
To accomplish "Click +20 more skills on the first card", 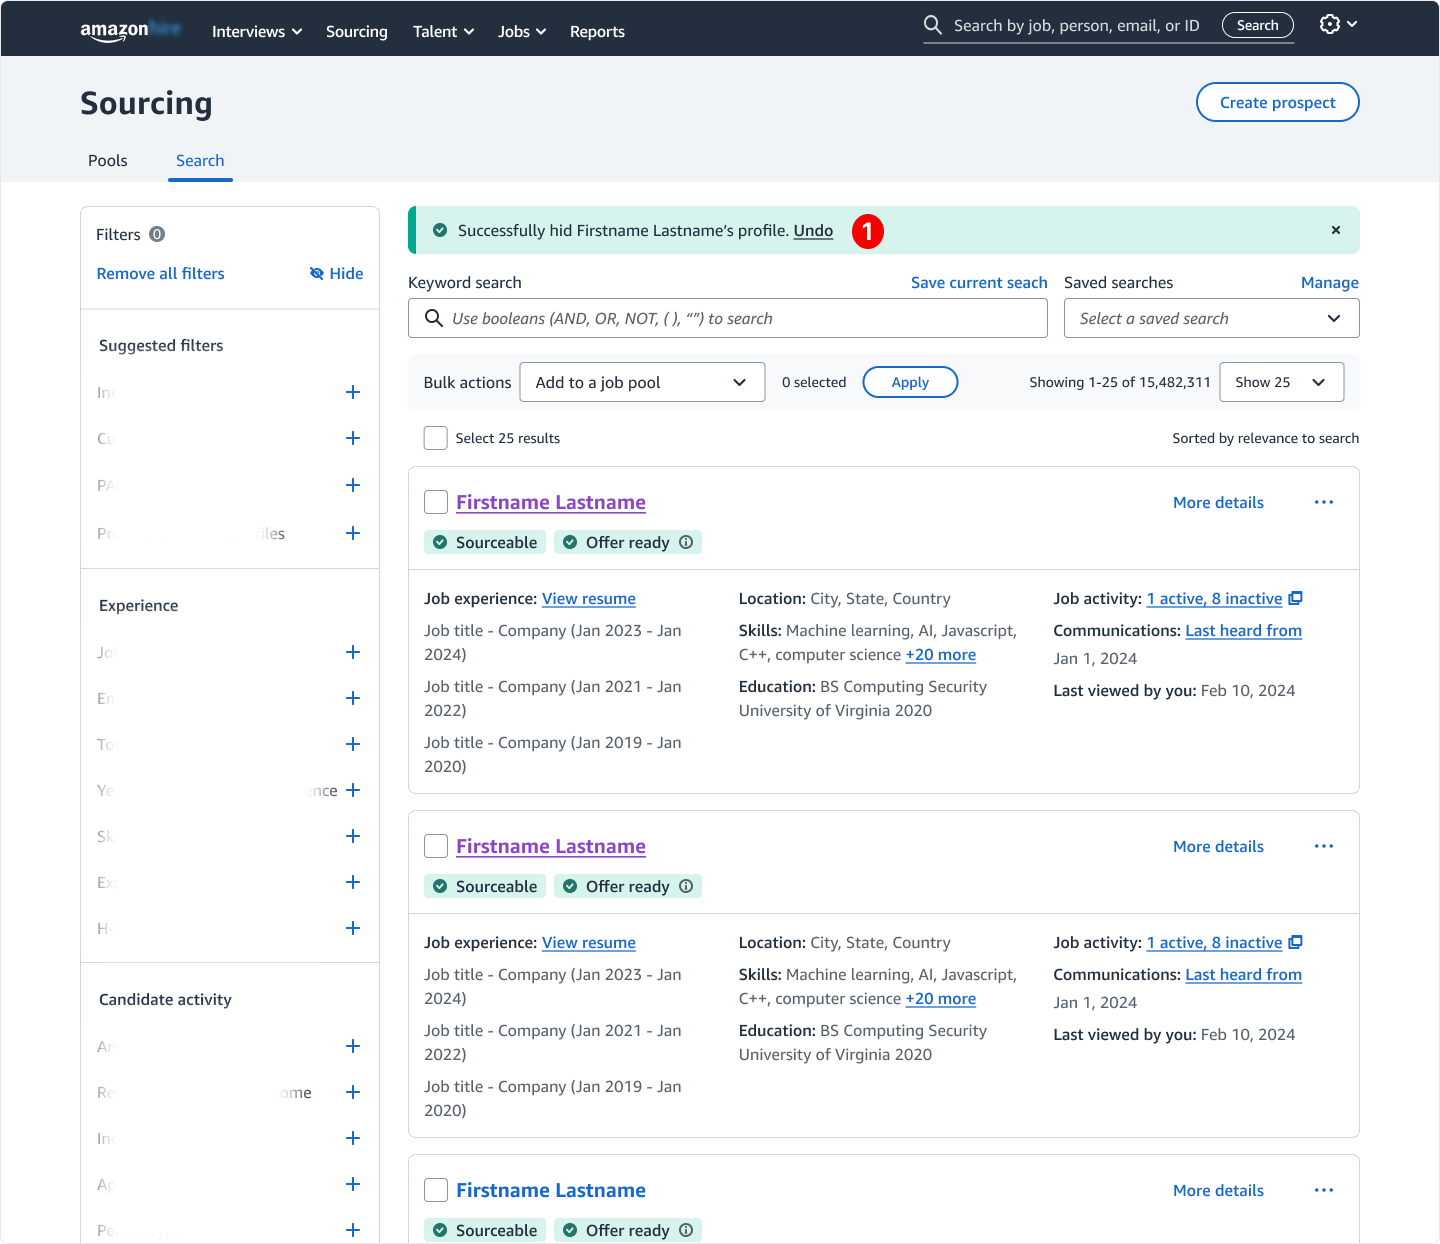I will (940, 654).
